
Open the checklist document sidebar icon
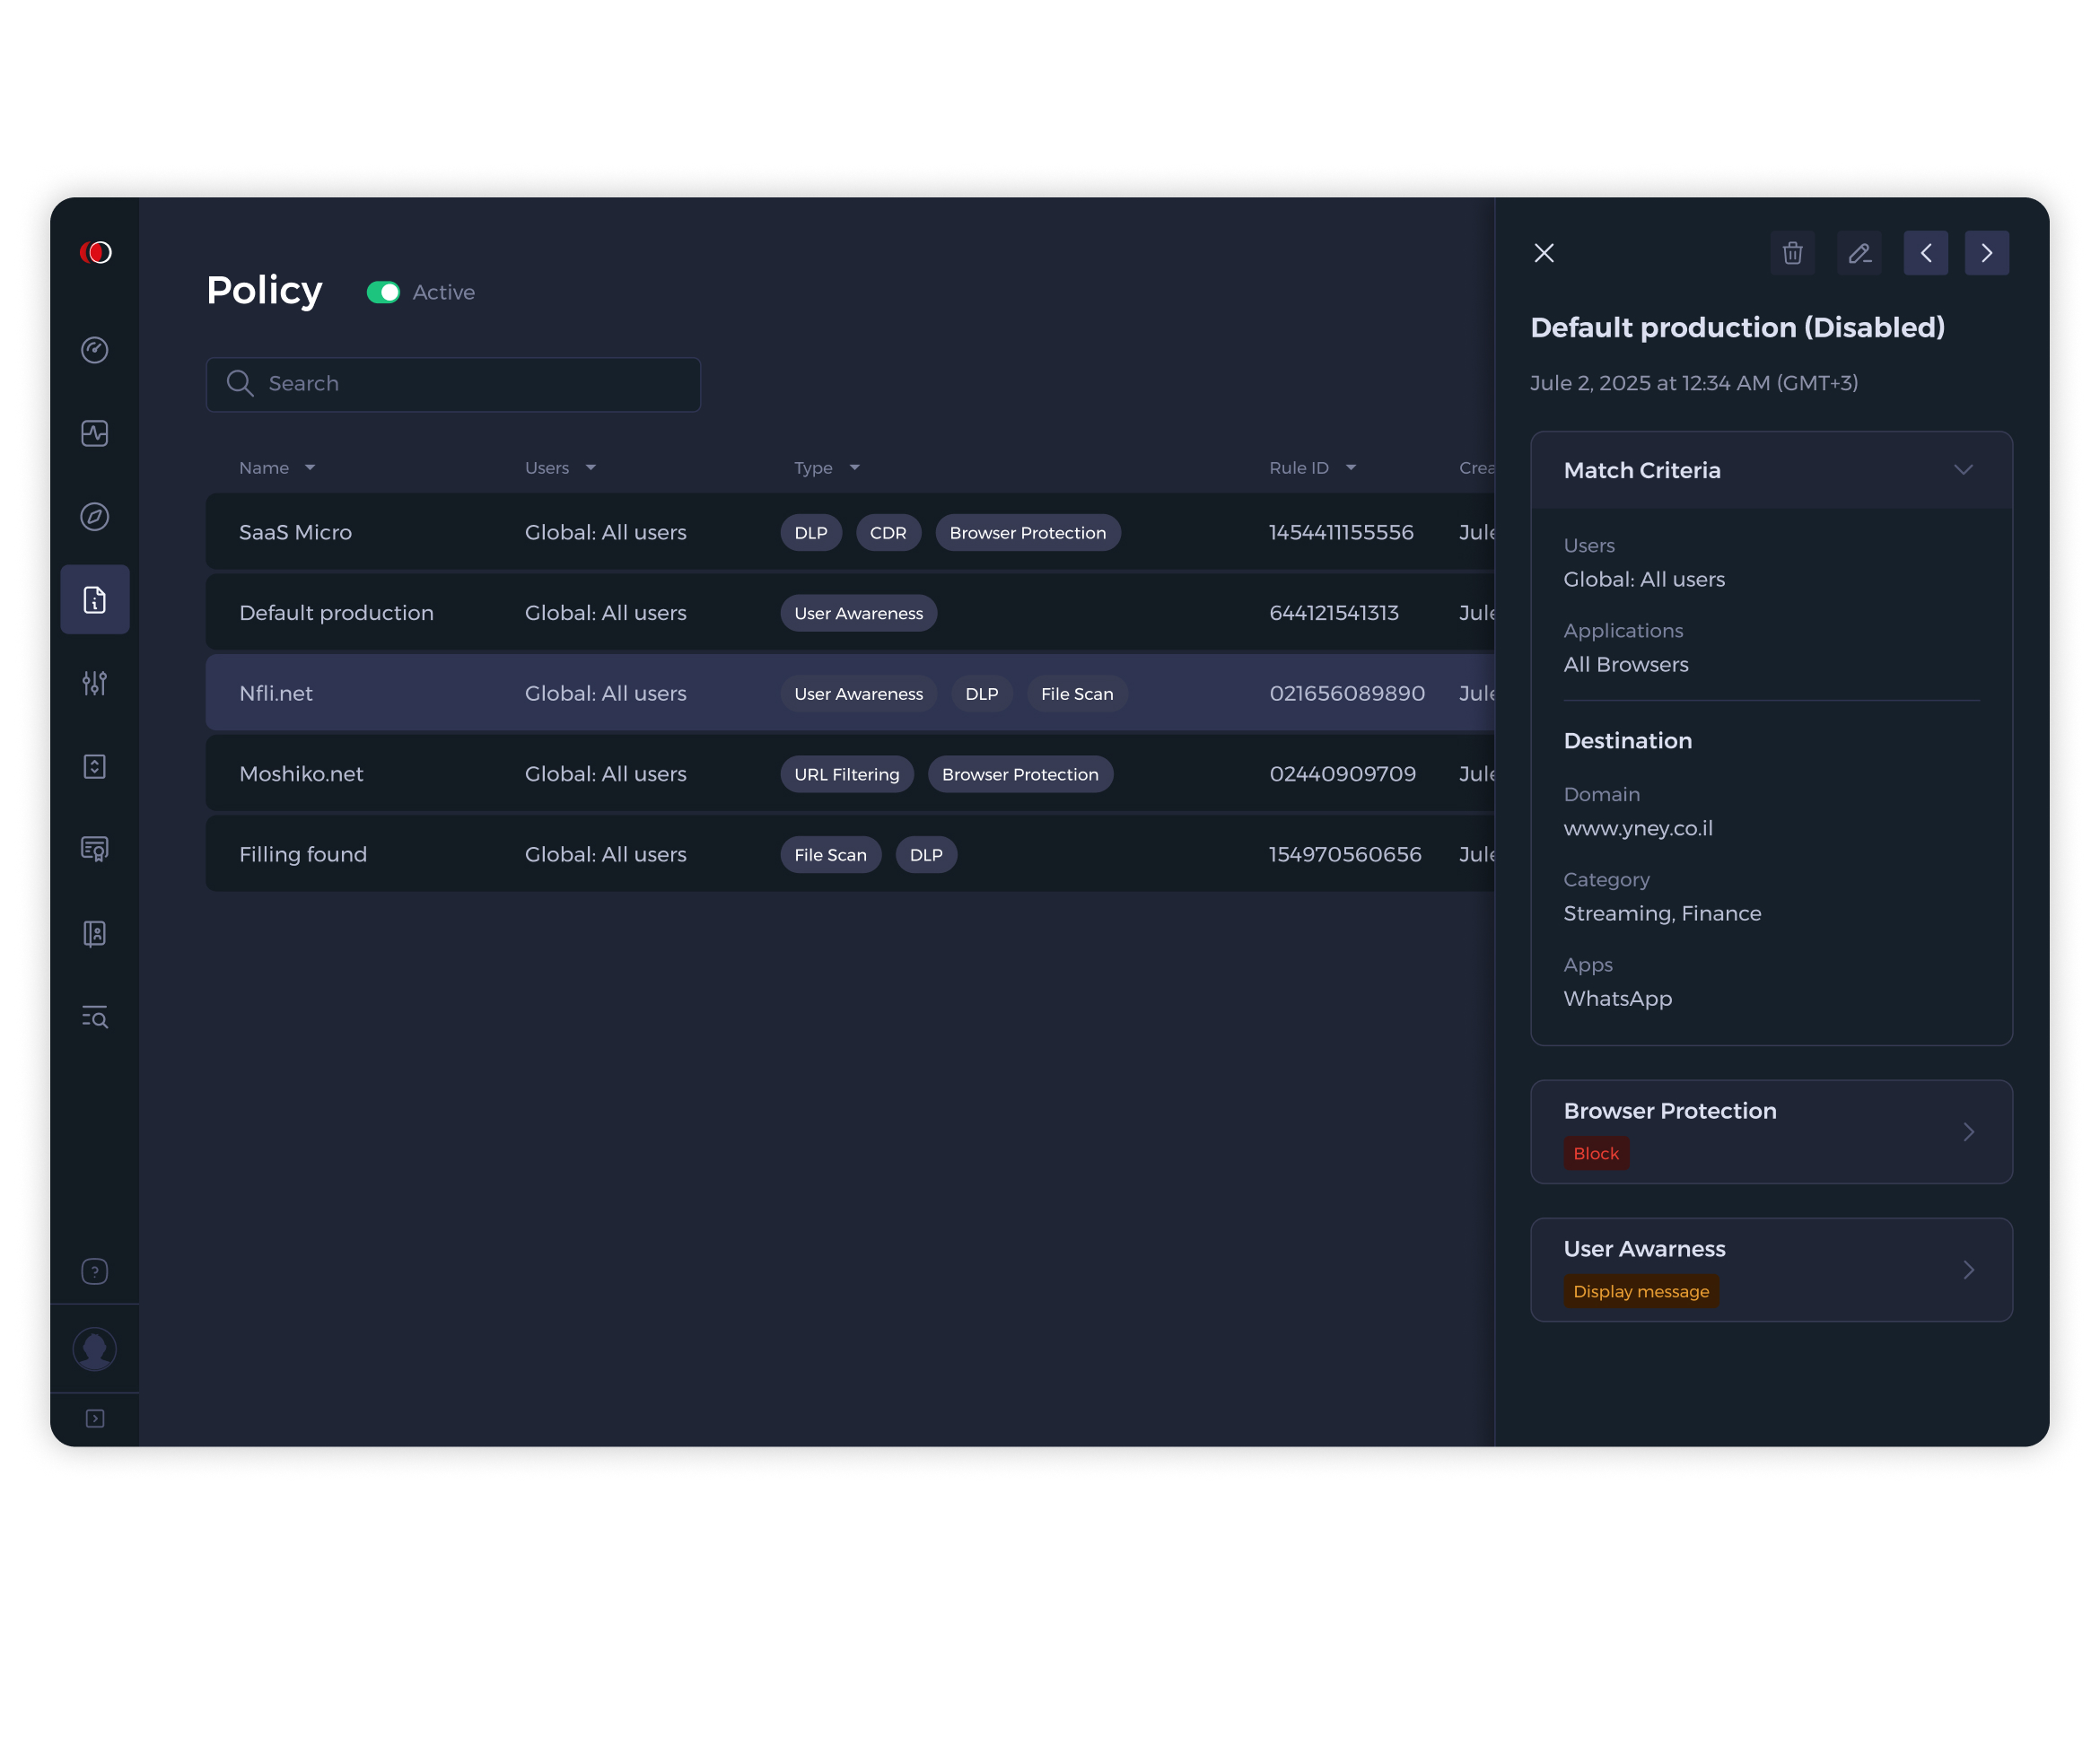pyautogui.click(x=95, y=767)
